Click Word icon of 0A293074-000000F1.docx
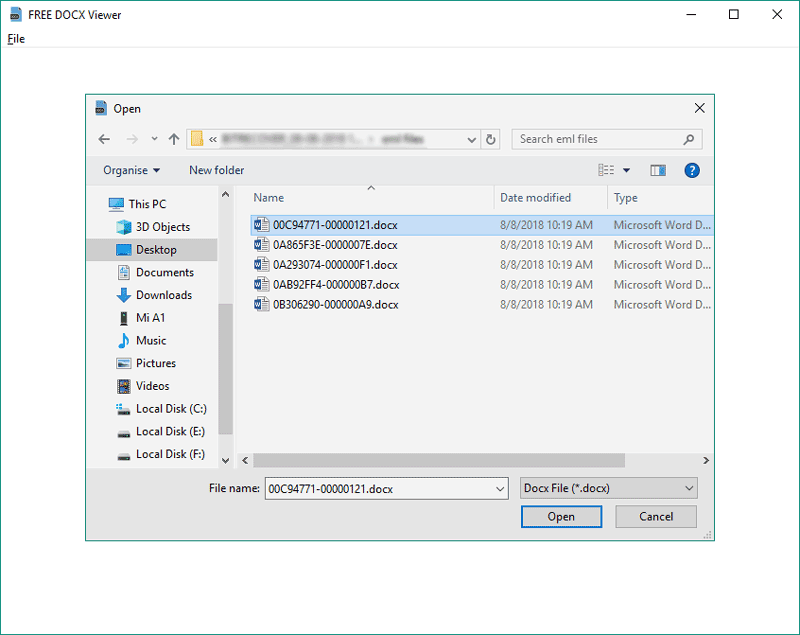 click(x=262, y=265)
